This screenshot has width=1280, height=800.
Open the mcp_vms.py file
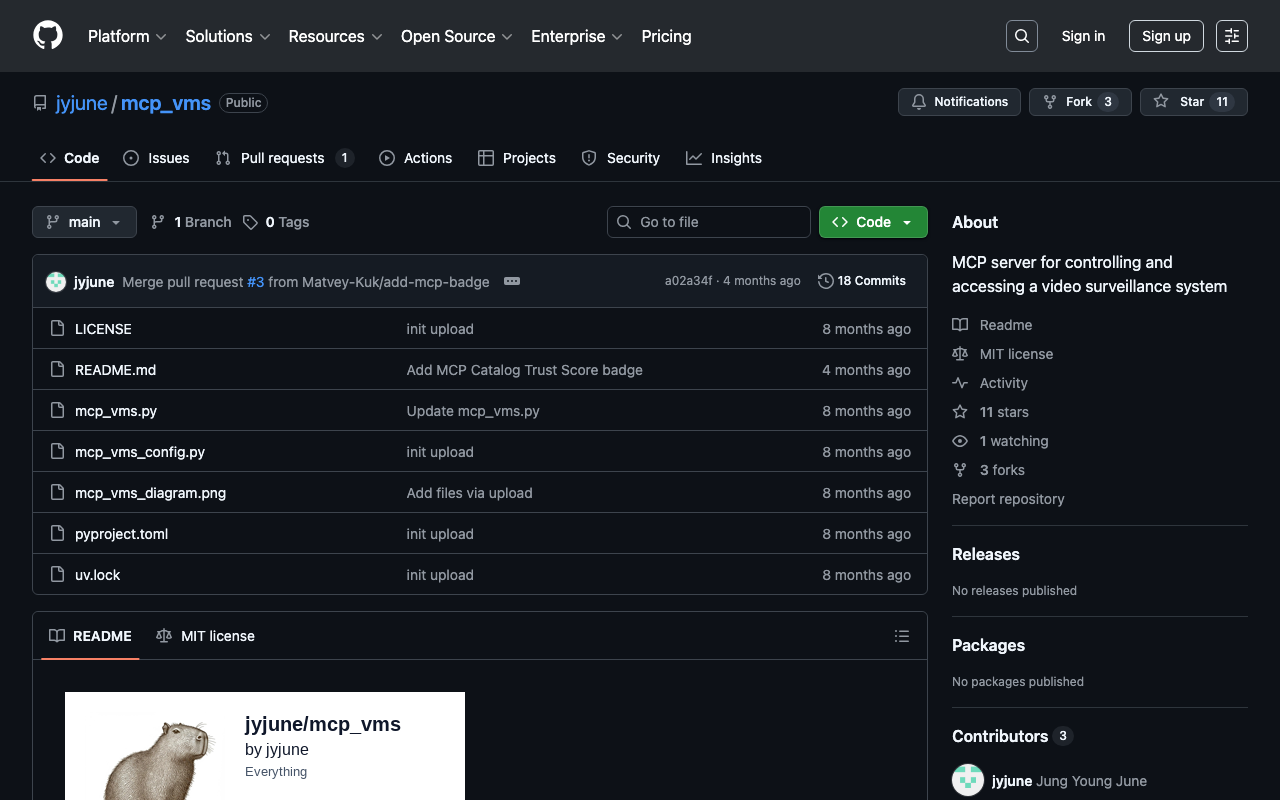(116, 411)
